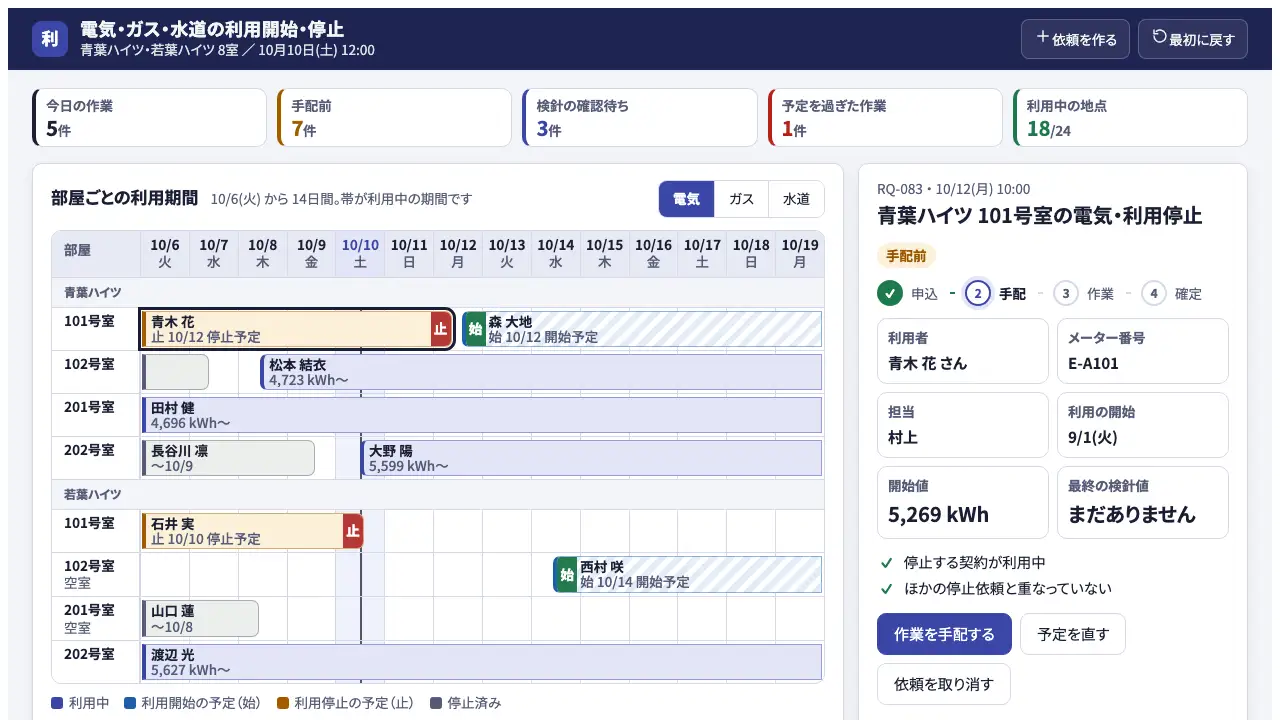1280x720 pixels.
Task: Click the 予定を直す button
Action: (1073, 634)
